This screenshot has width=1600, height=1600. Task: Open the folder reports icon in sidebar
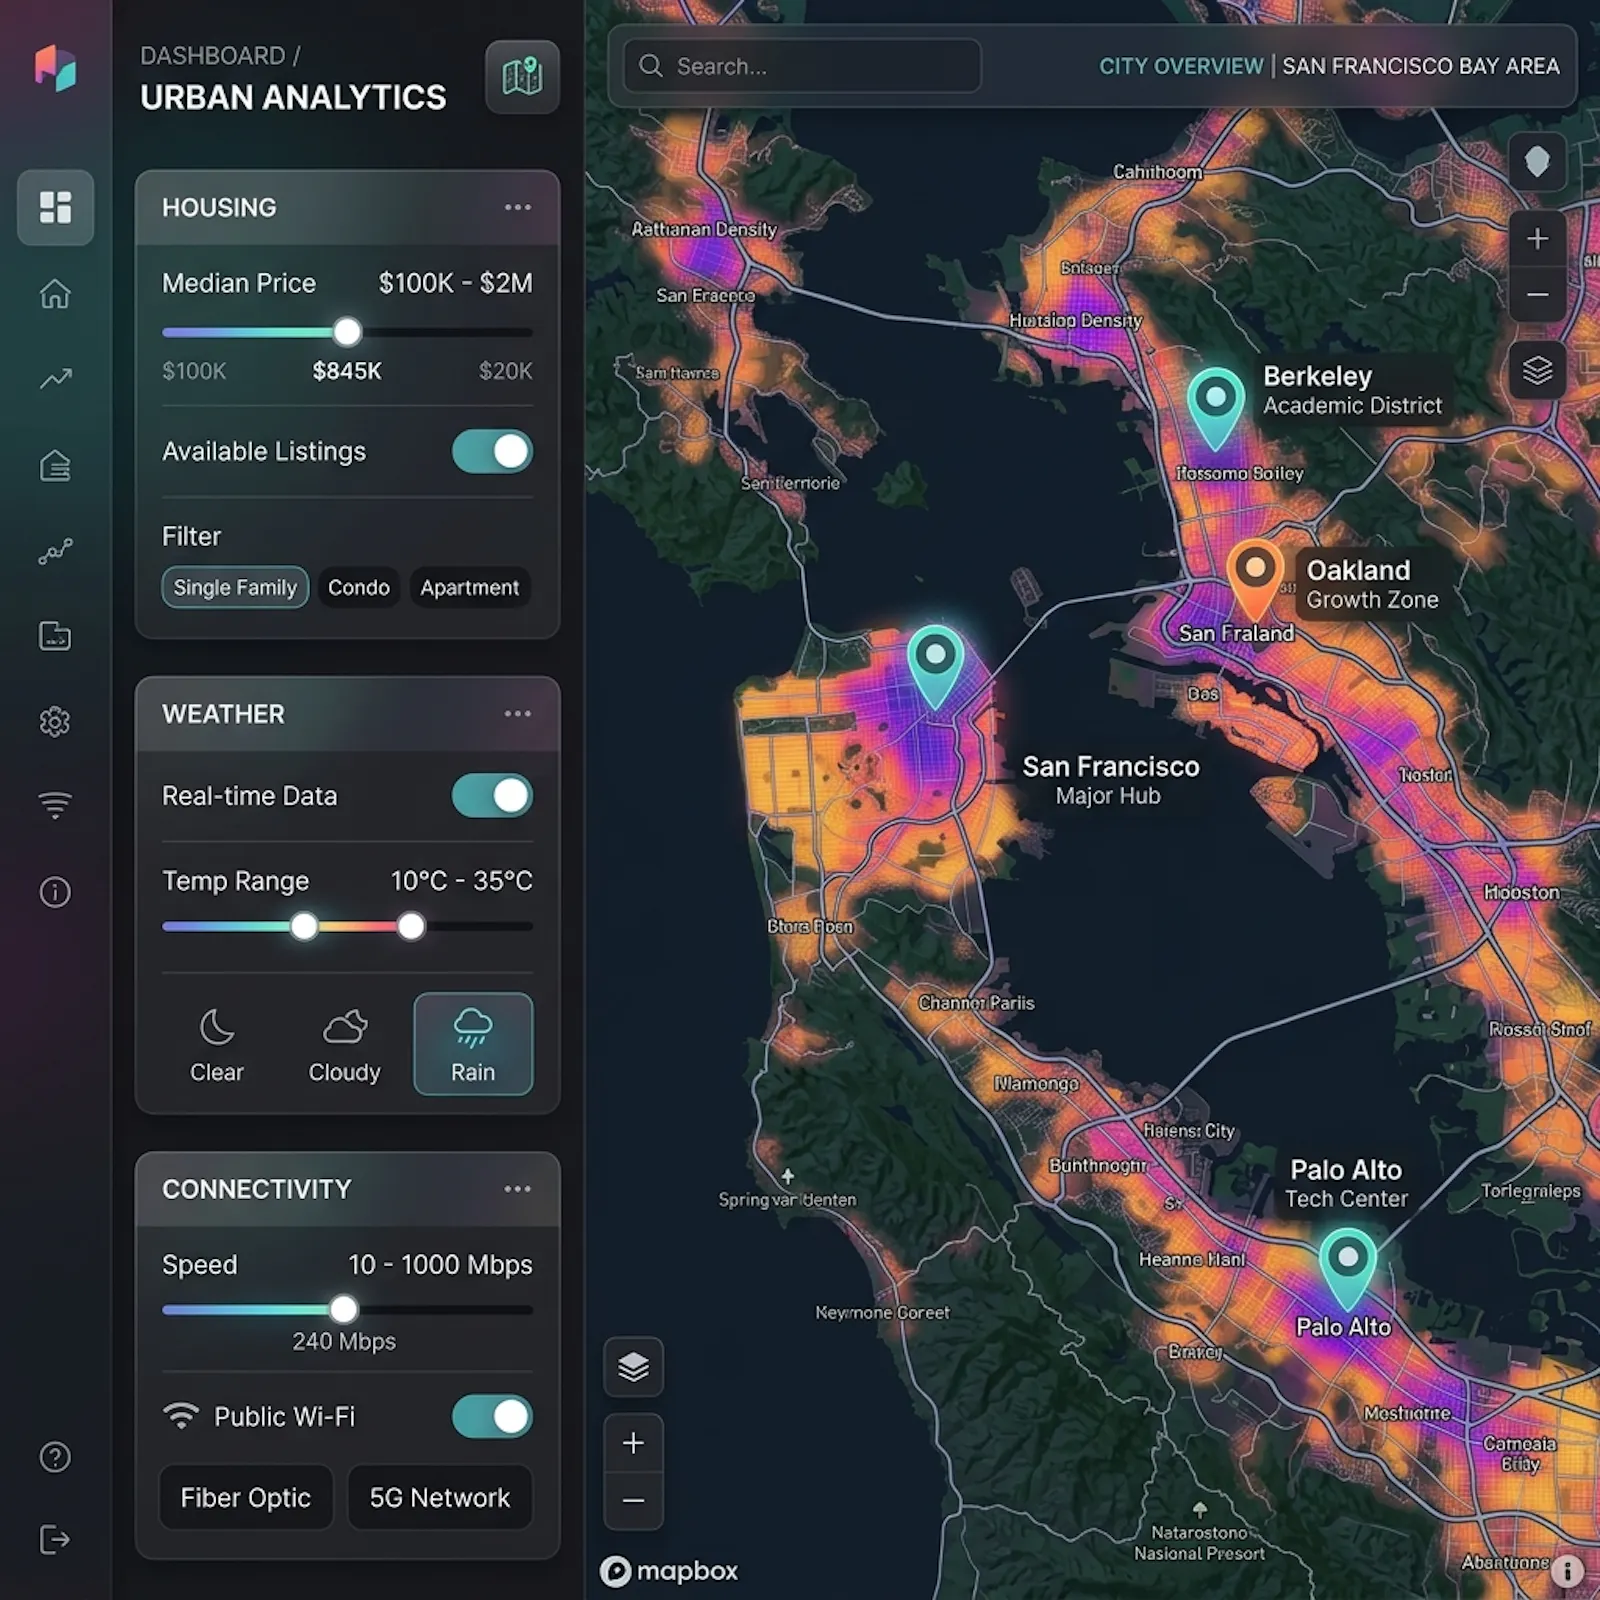[55, 636]
